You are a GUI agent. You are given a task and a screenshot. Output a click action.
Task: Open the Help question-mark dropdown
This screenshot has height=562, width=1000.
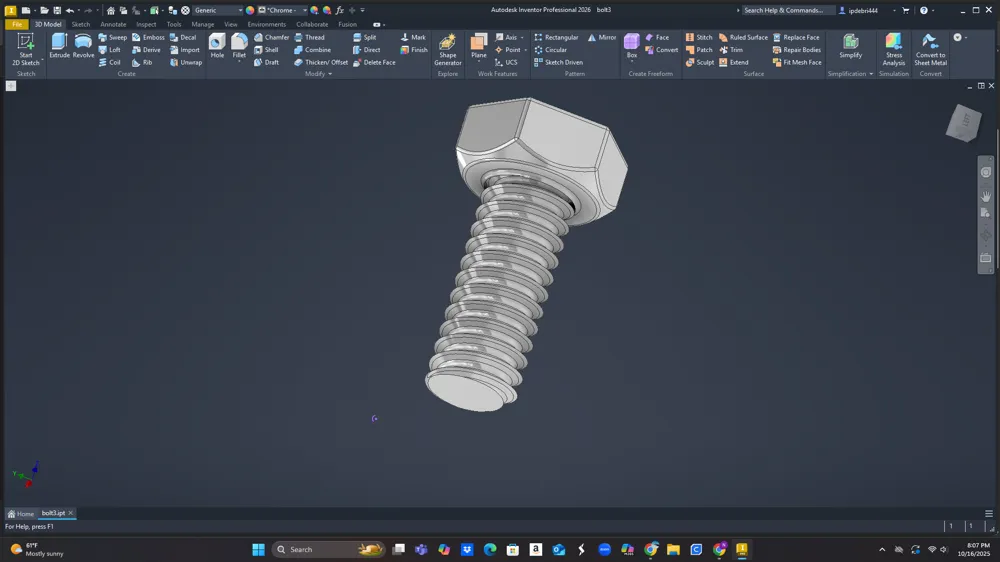point(934,10)
